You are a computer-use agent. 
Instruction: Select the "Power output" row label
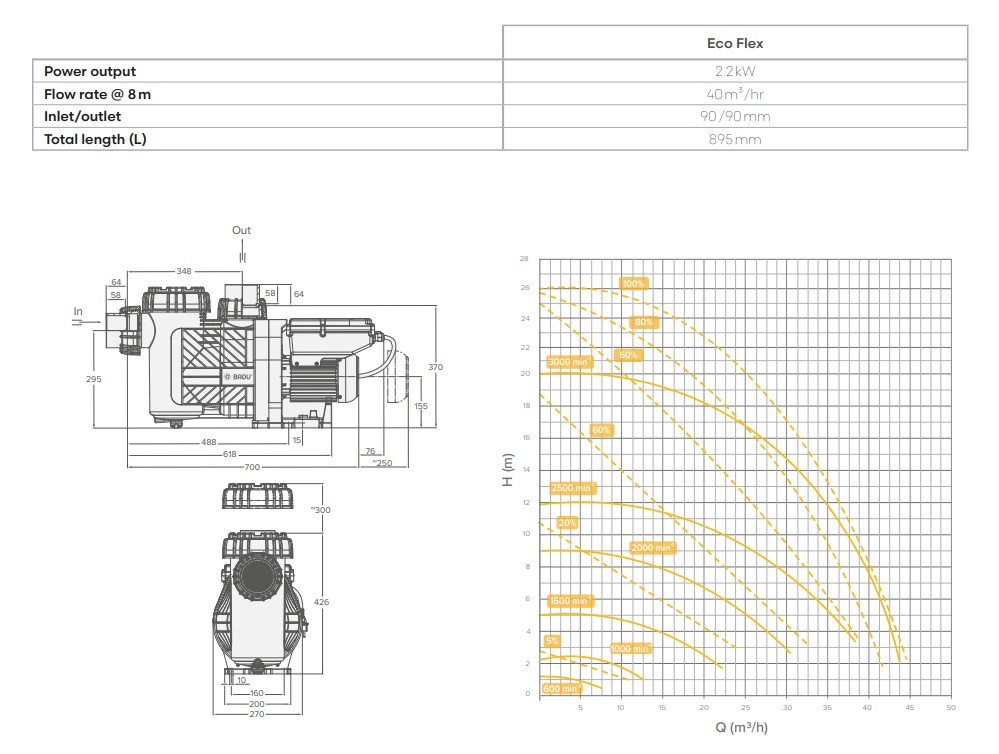click(90, 71)
